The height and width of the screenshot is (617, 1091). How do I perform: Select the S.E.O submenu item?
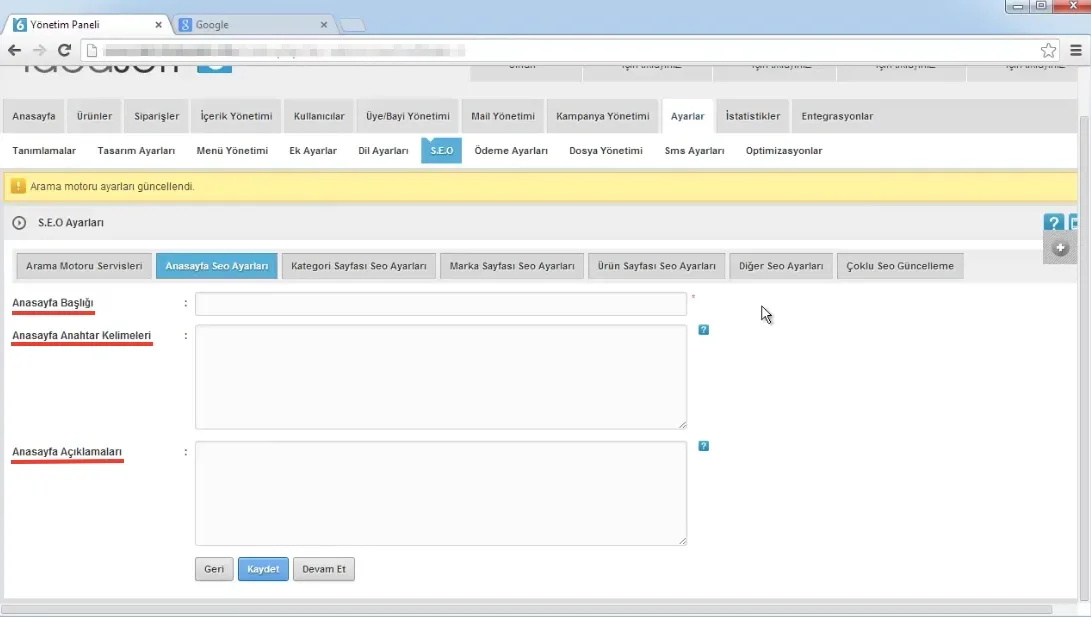(441, 150)
